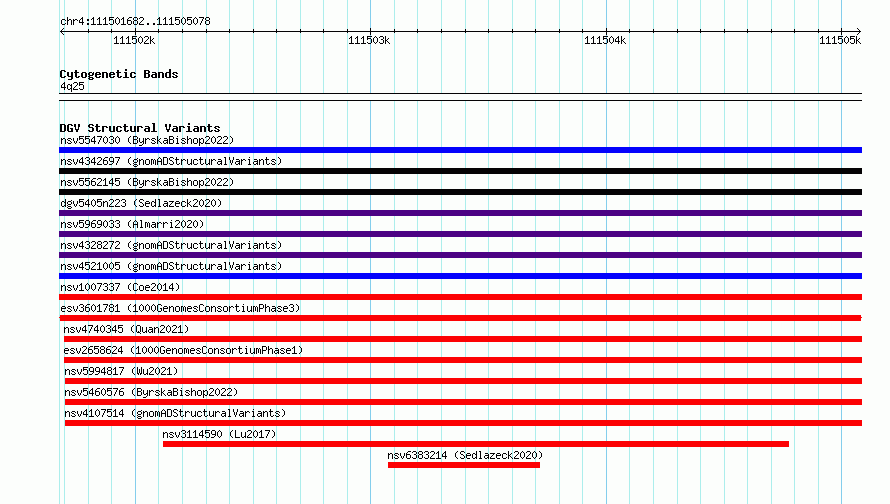Click the red bar under esv2658624
This screenshot has width=890, height=504.
463,360
